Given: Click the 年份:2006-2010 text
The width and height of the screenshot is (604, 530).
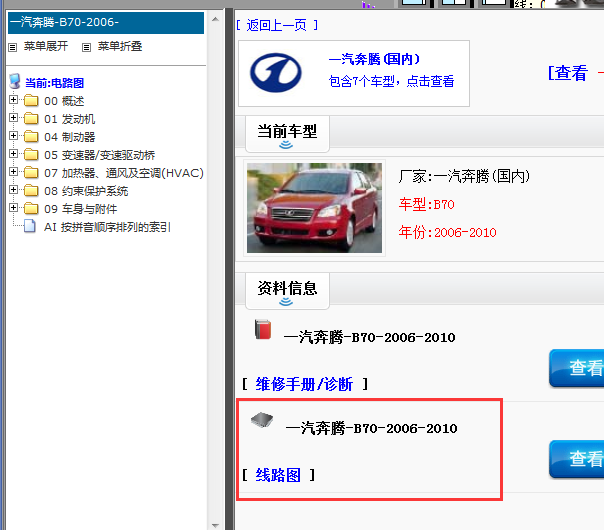Looking at the screenshot, I should 447,233.
